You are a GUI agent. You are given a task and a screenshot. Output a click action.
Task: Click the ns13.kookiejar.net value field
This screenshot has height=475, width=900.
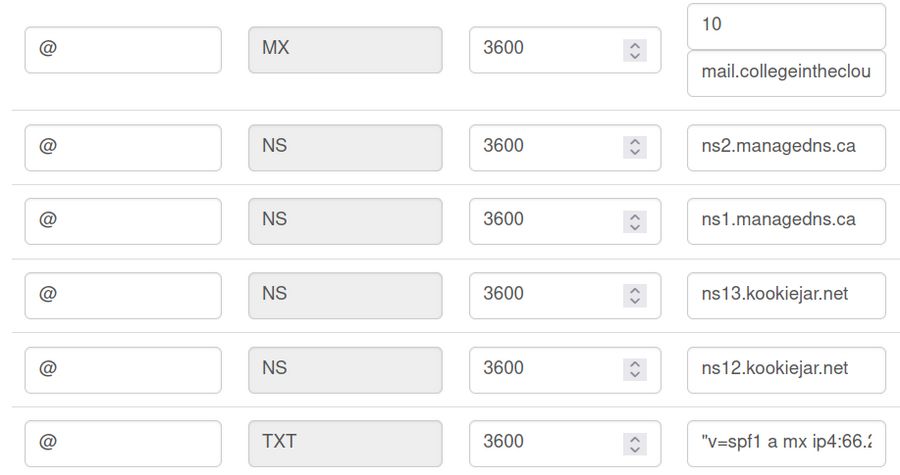786,295
